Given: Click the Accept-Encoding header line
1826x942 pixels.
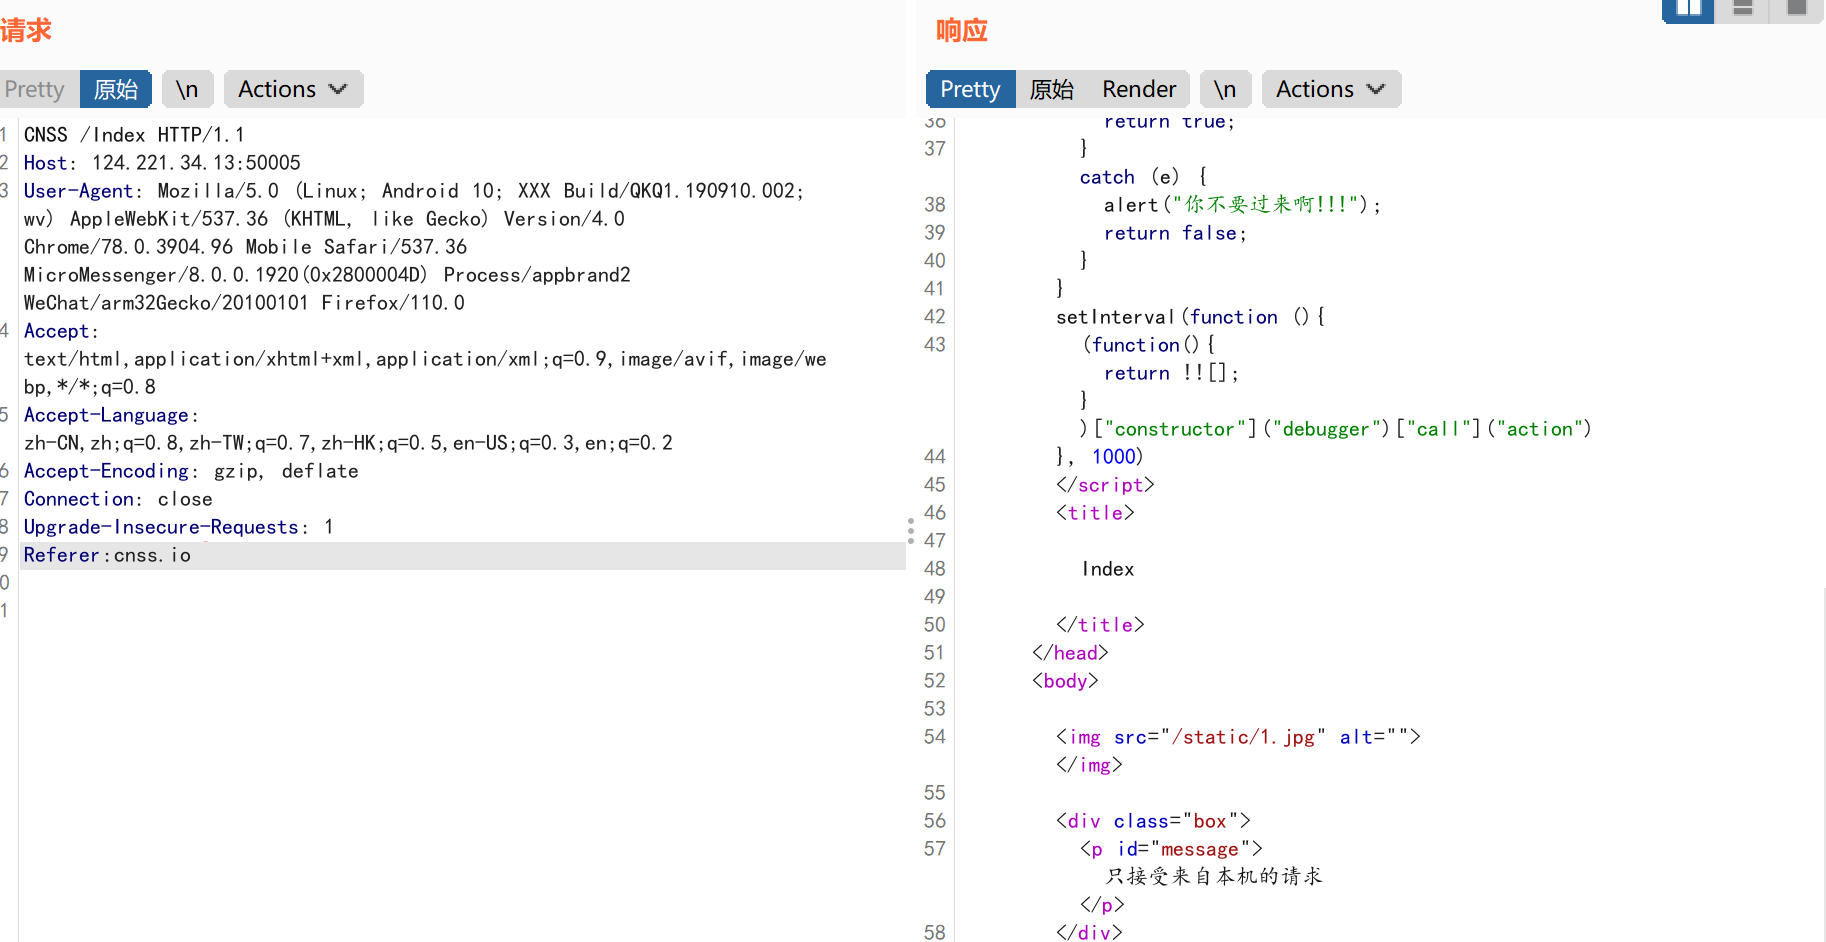Looking at the screenshot, I should click(x=191, y=471).
